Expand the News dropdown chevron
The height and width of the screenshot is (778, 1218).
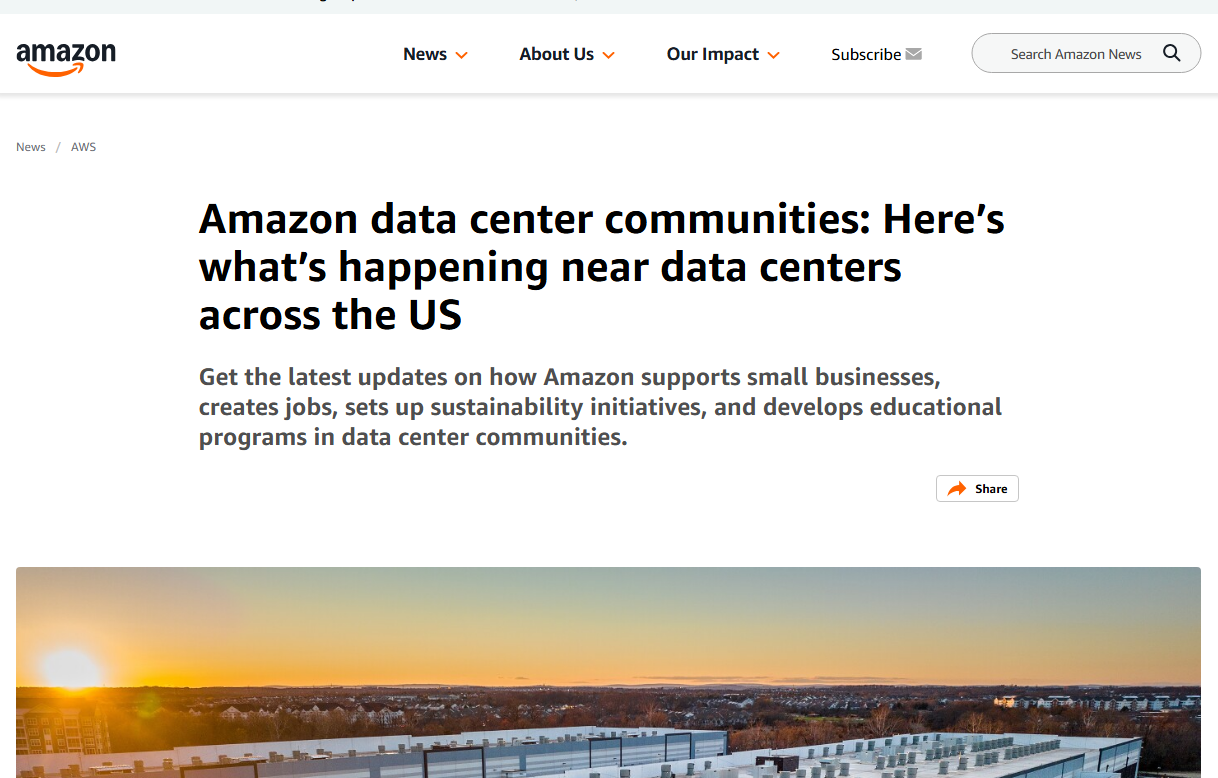461,55
